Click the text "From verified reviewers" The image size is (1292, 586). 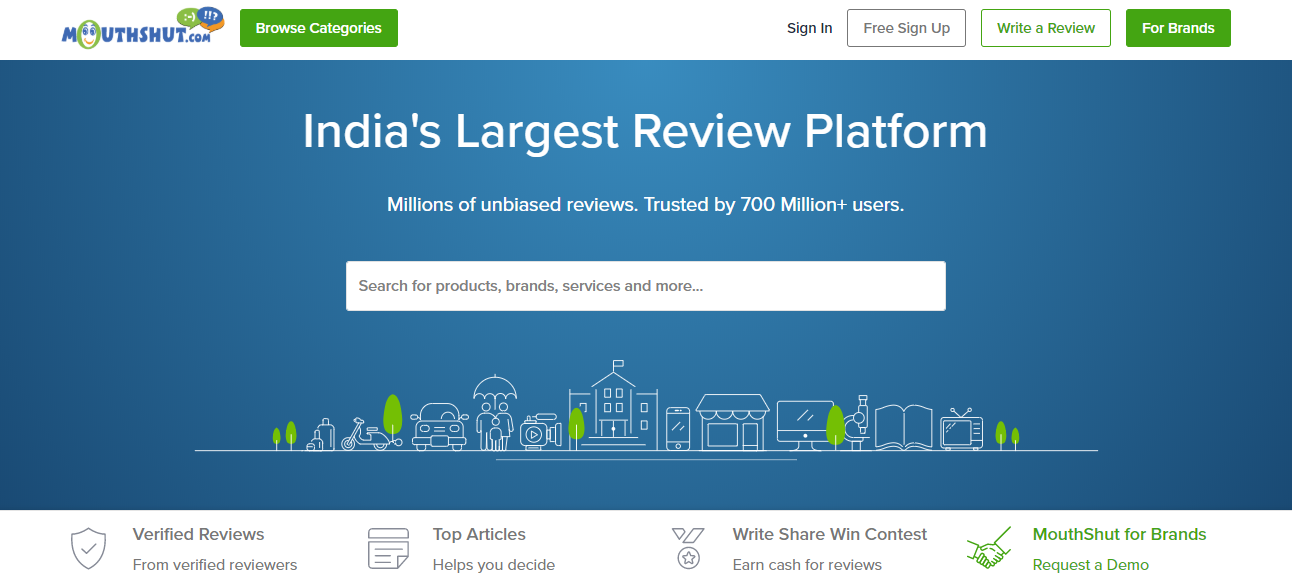pos(215,565)
